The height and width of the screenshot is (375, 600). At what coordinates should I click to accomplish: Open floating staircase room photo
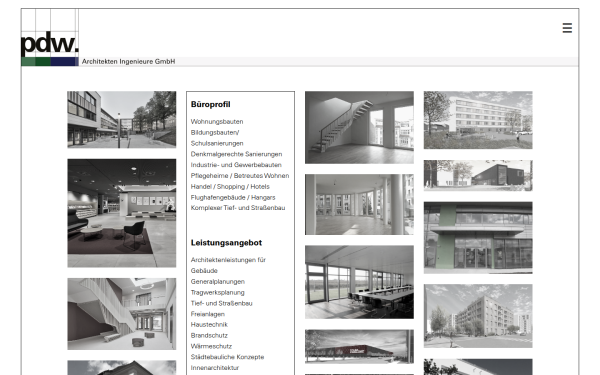(359, 127)
